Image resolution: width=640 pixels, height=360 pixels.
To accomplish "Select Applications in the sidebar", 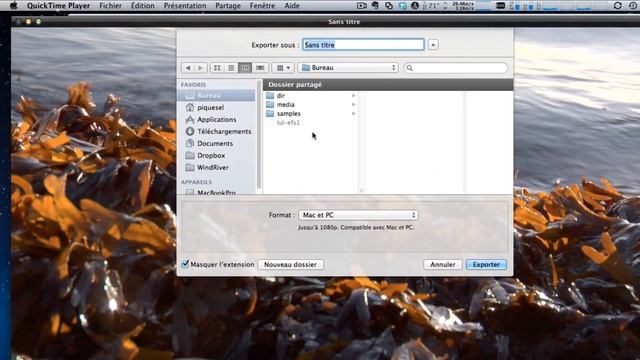I will (x=218, y=119).
